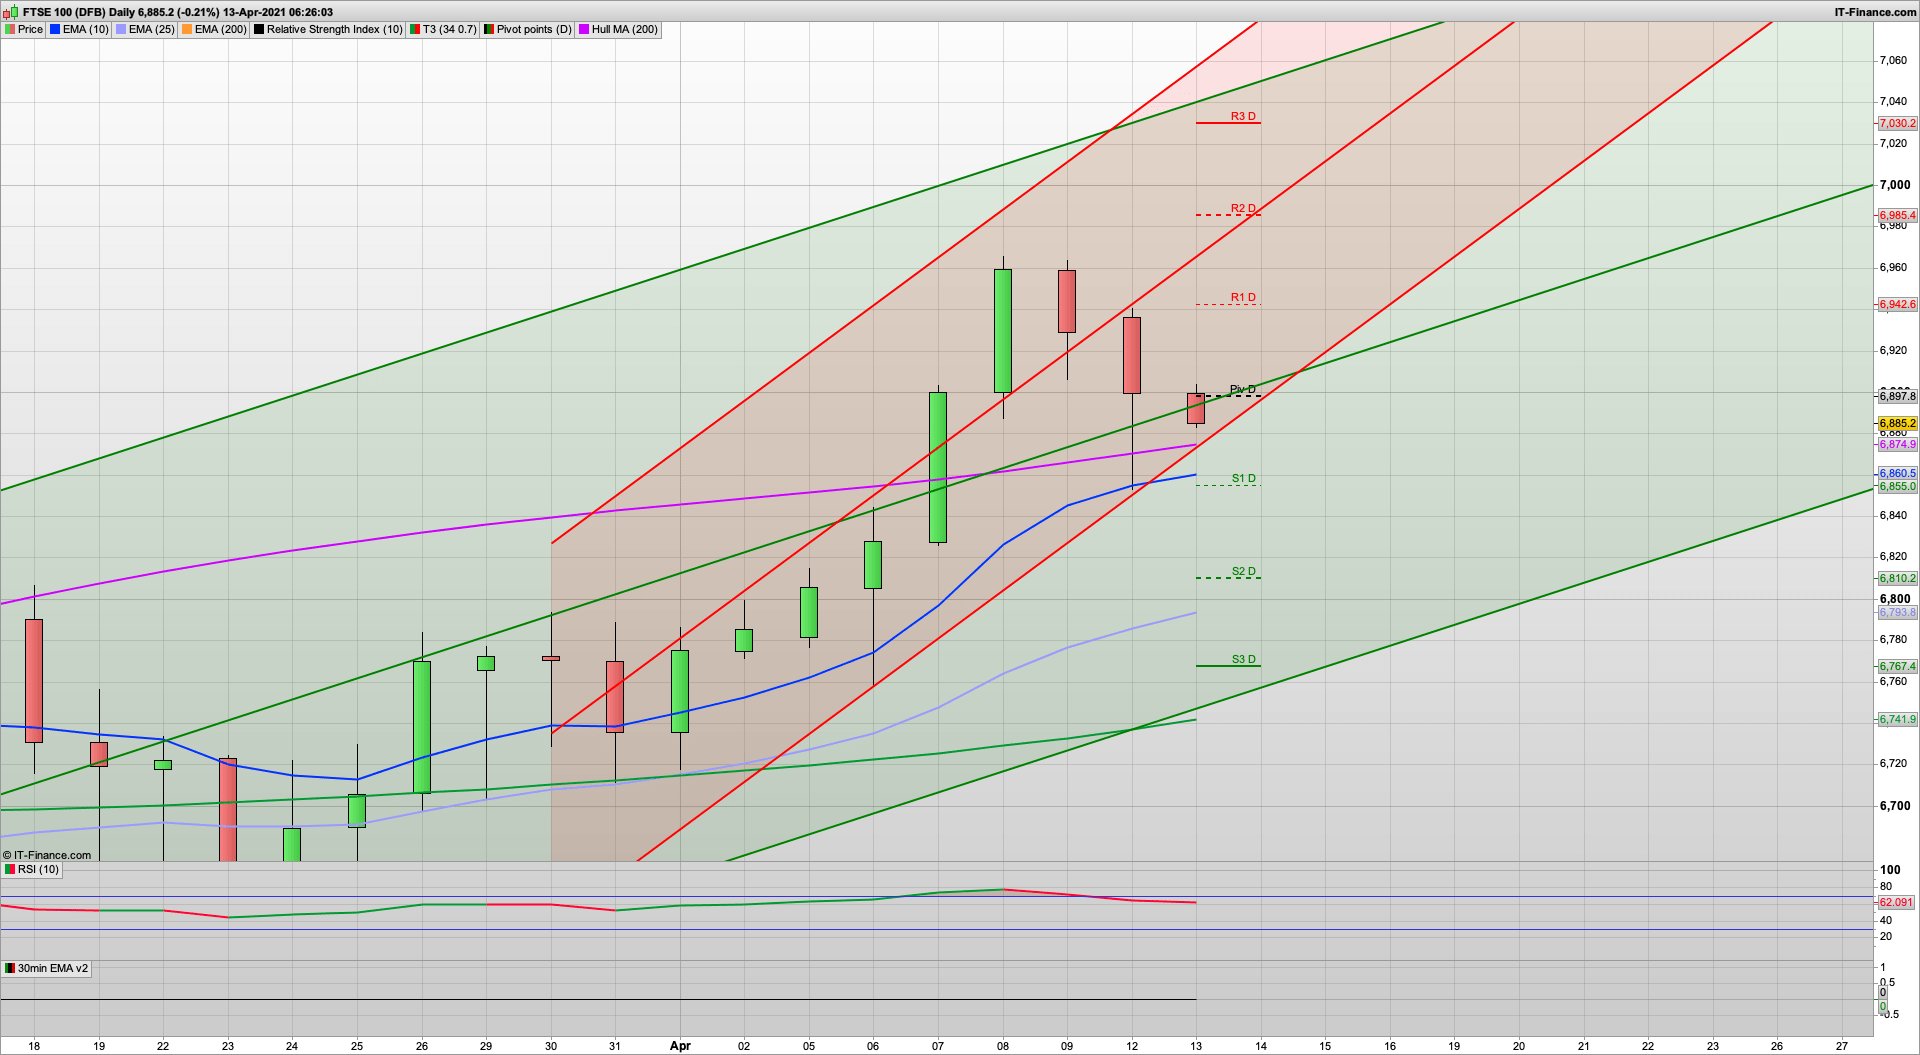Toggle the Price series visibility

[10, 29]
